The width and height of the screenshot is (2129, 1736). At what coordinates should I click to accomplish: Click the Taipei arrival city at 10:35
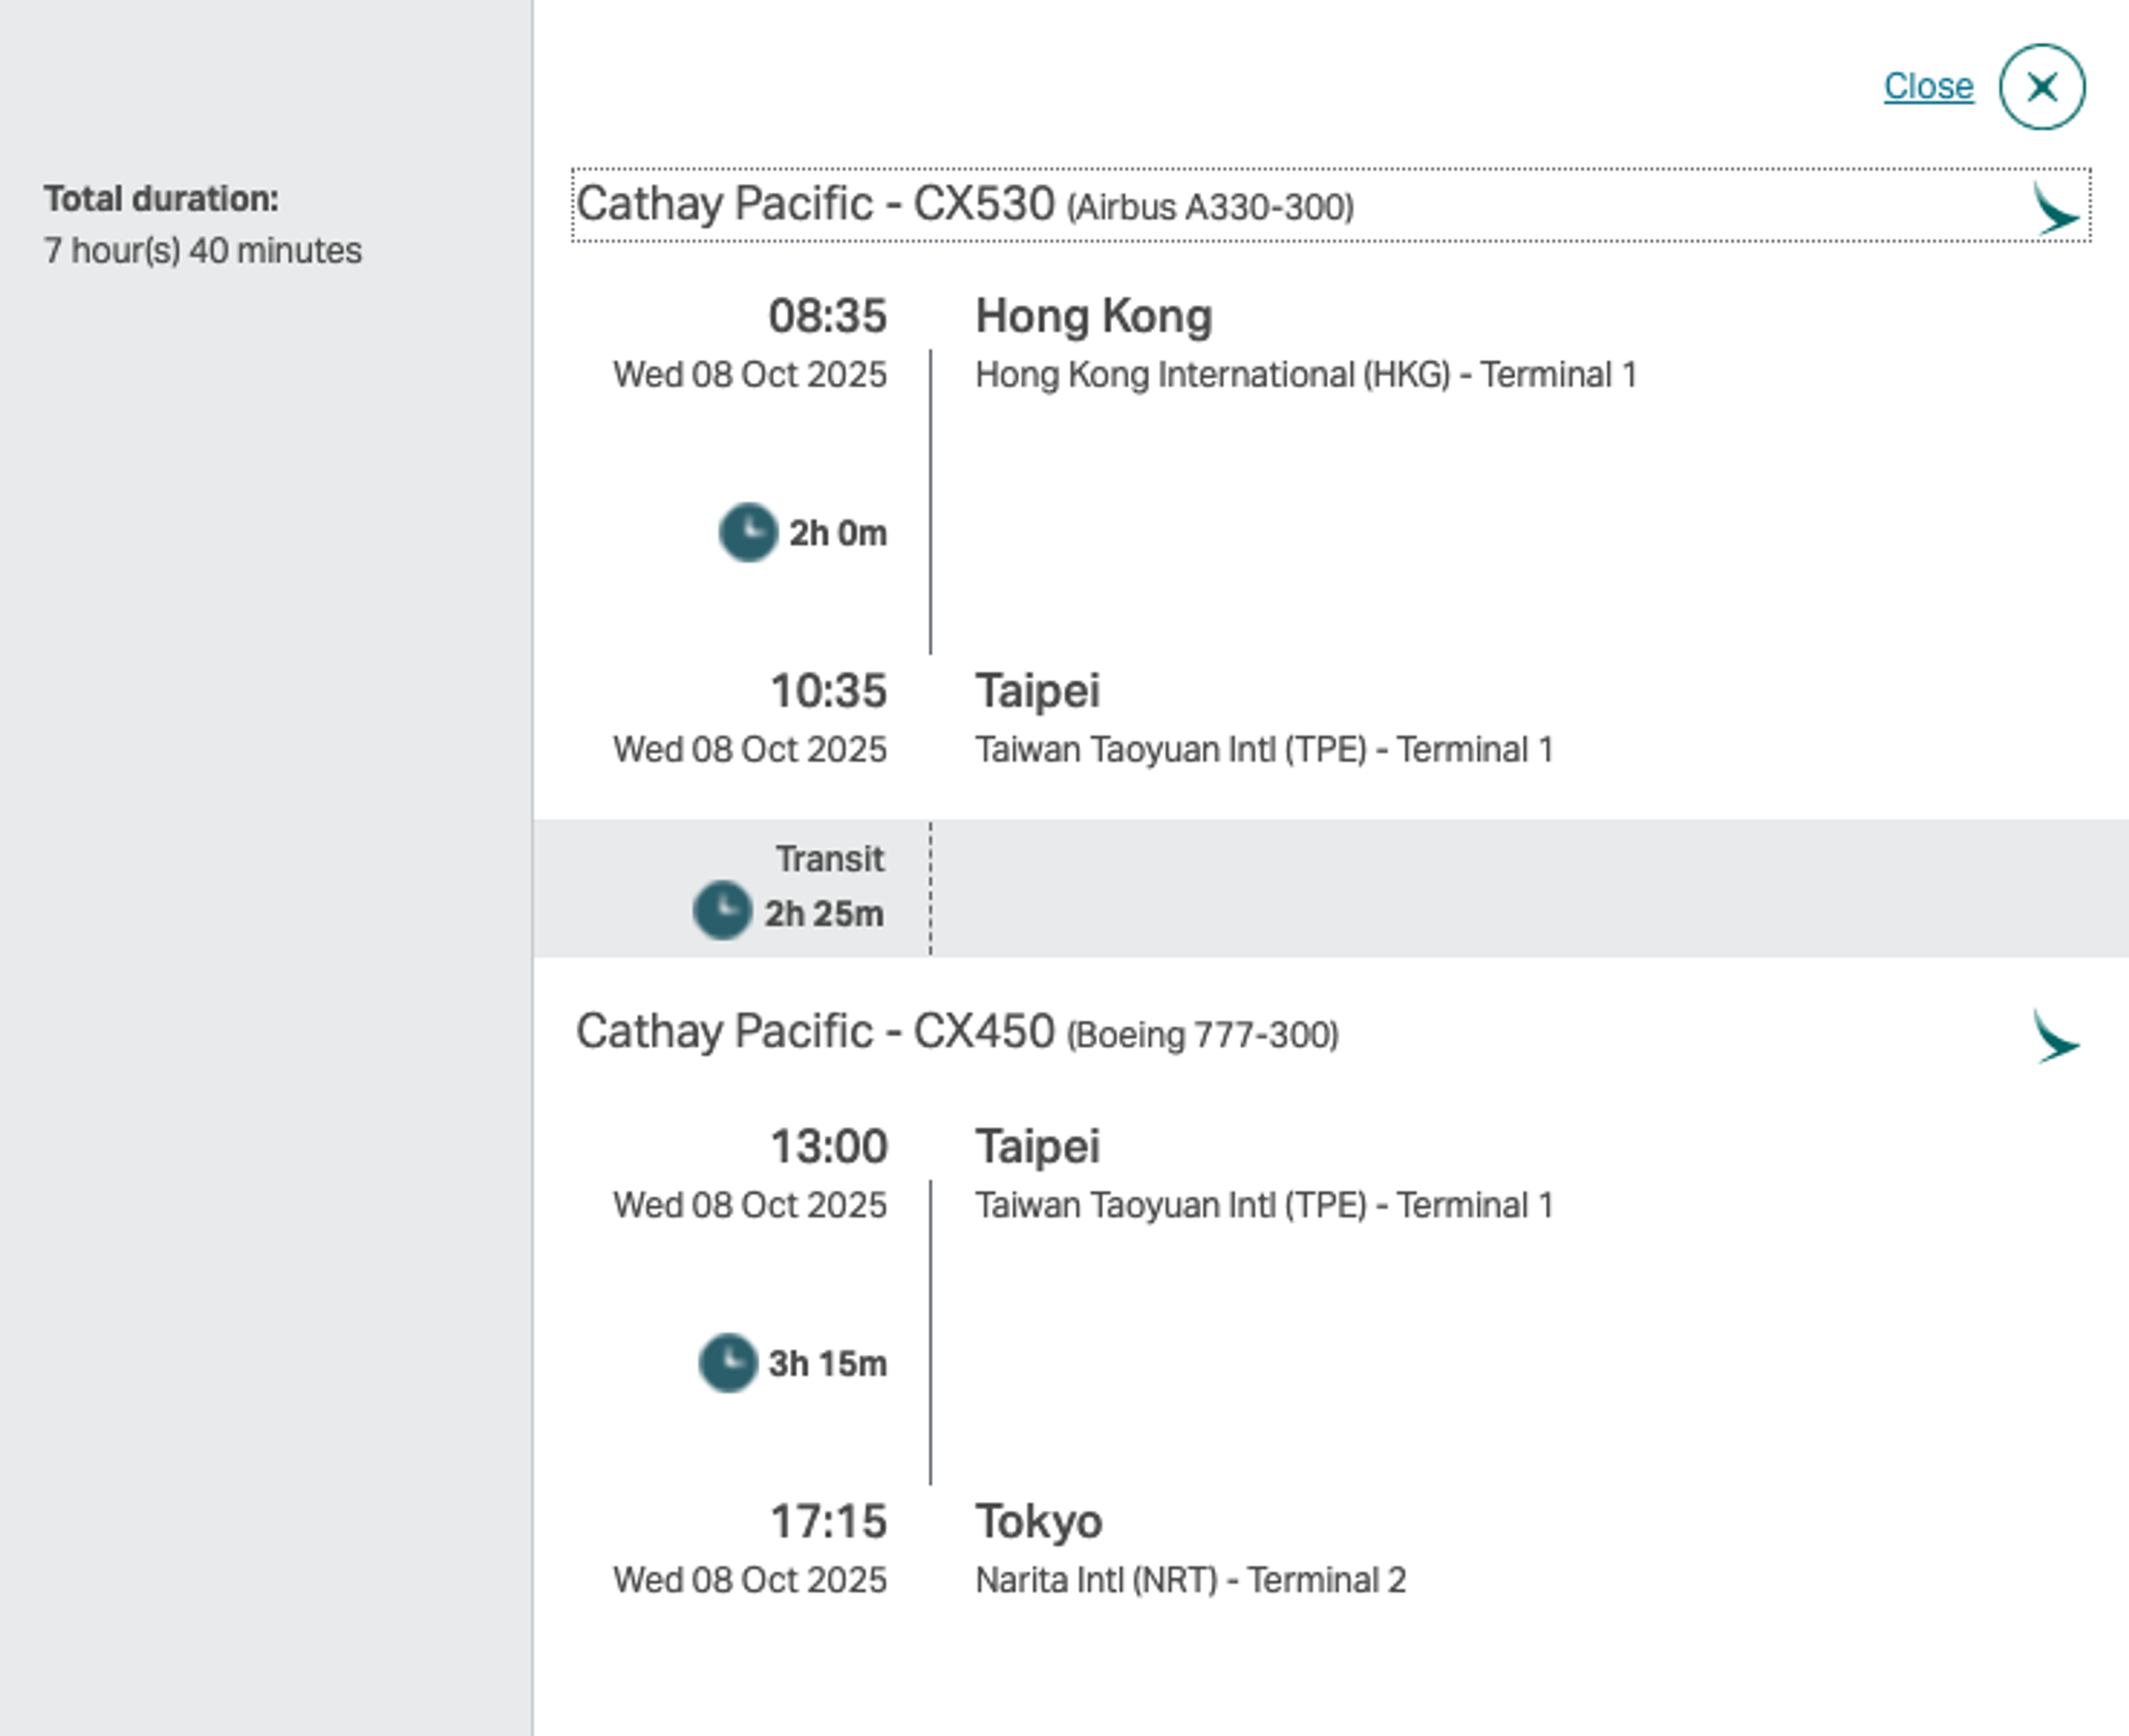tap(1038, 692)
